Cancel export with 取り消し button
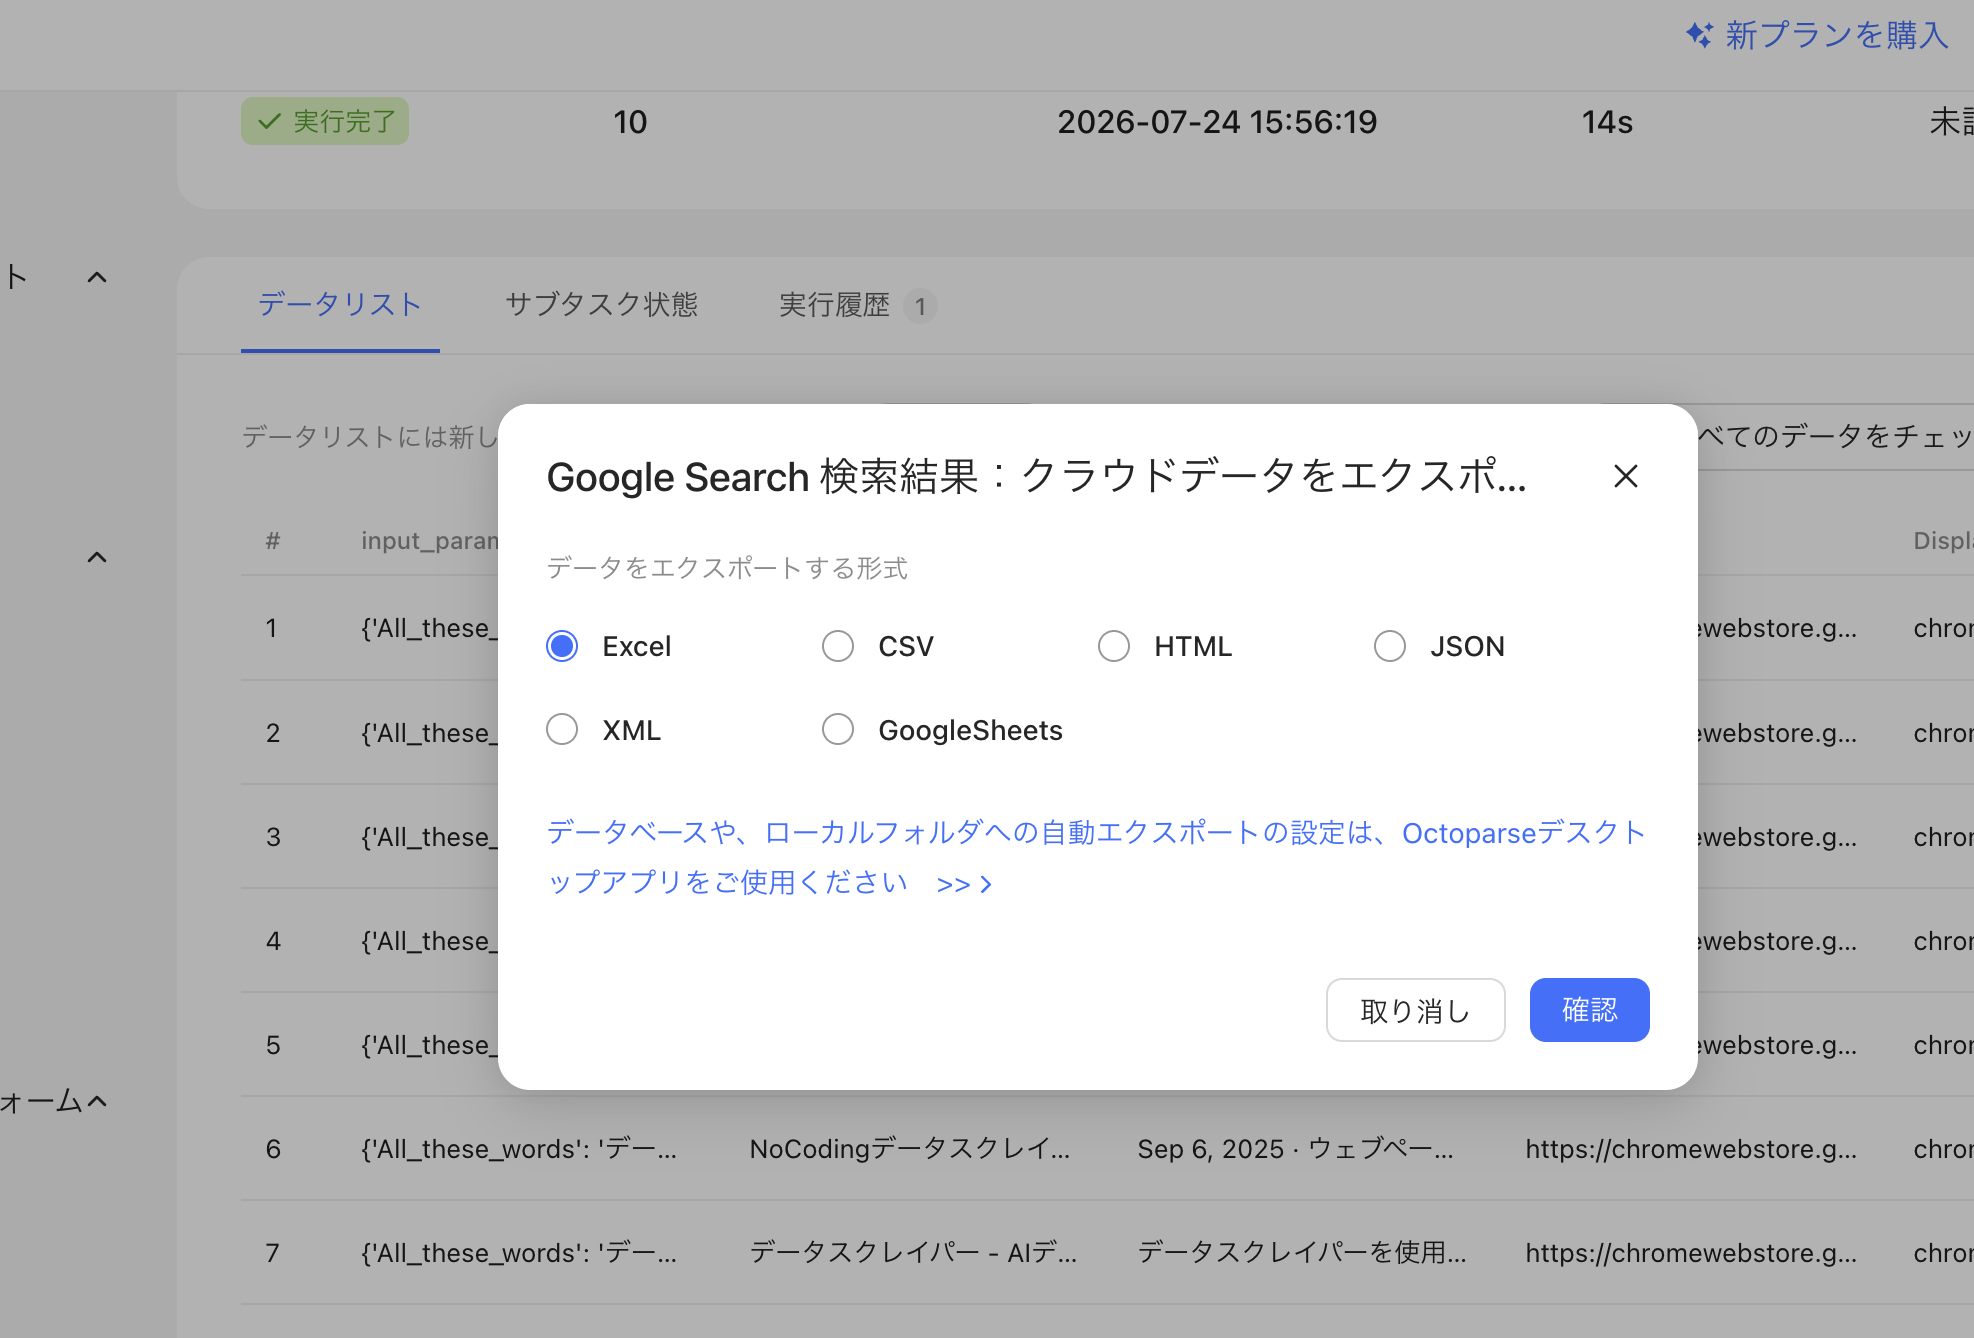Screen dimensions: 1974x1338 click(x=1415, y=1010)
